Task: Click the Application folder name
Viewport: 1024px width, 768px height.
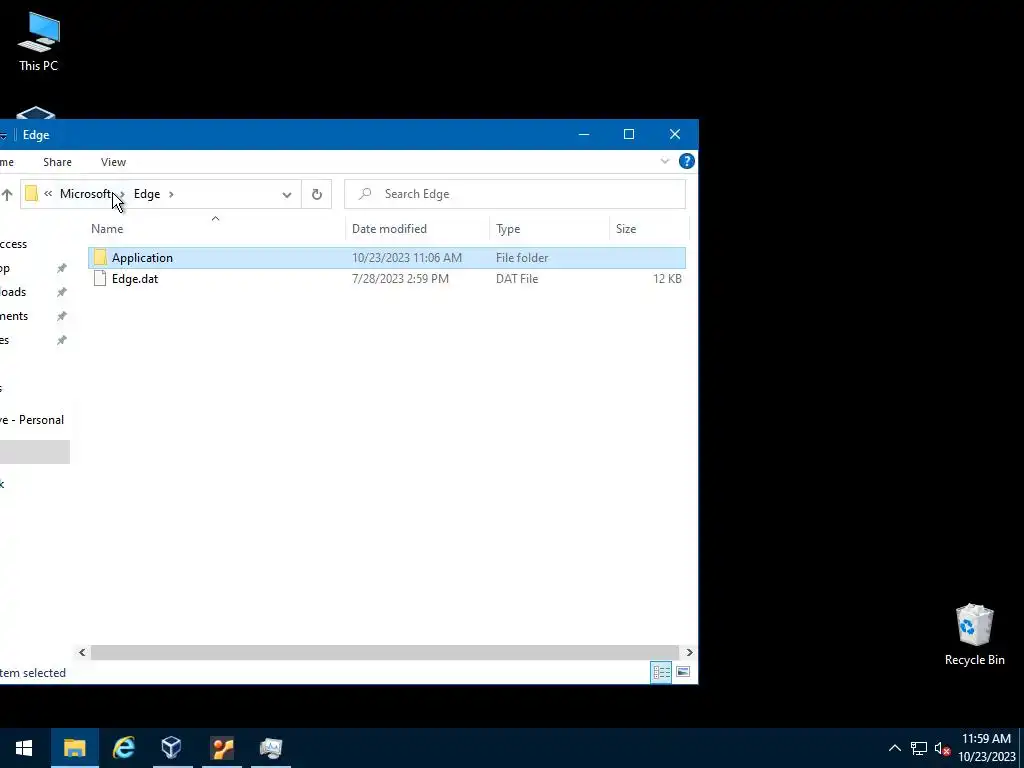Action: (142, 258)
